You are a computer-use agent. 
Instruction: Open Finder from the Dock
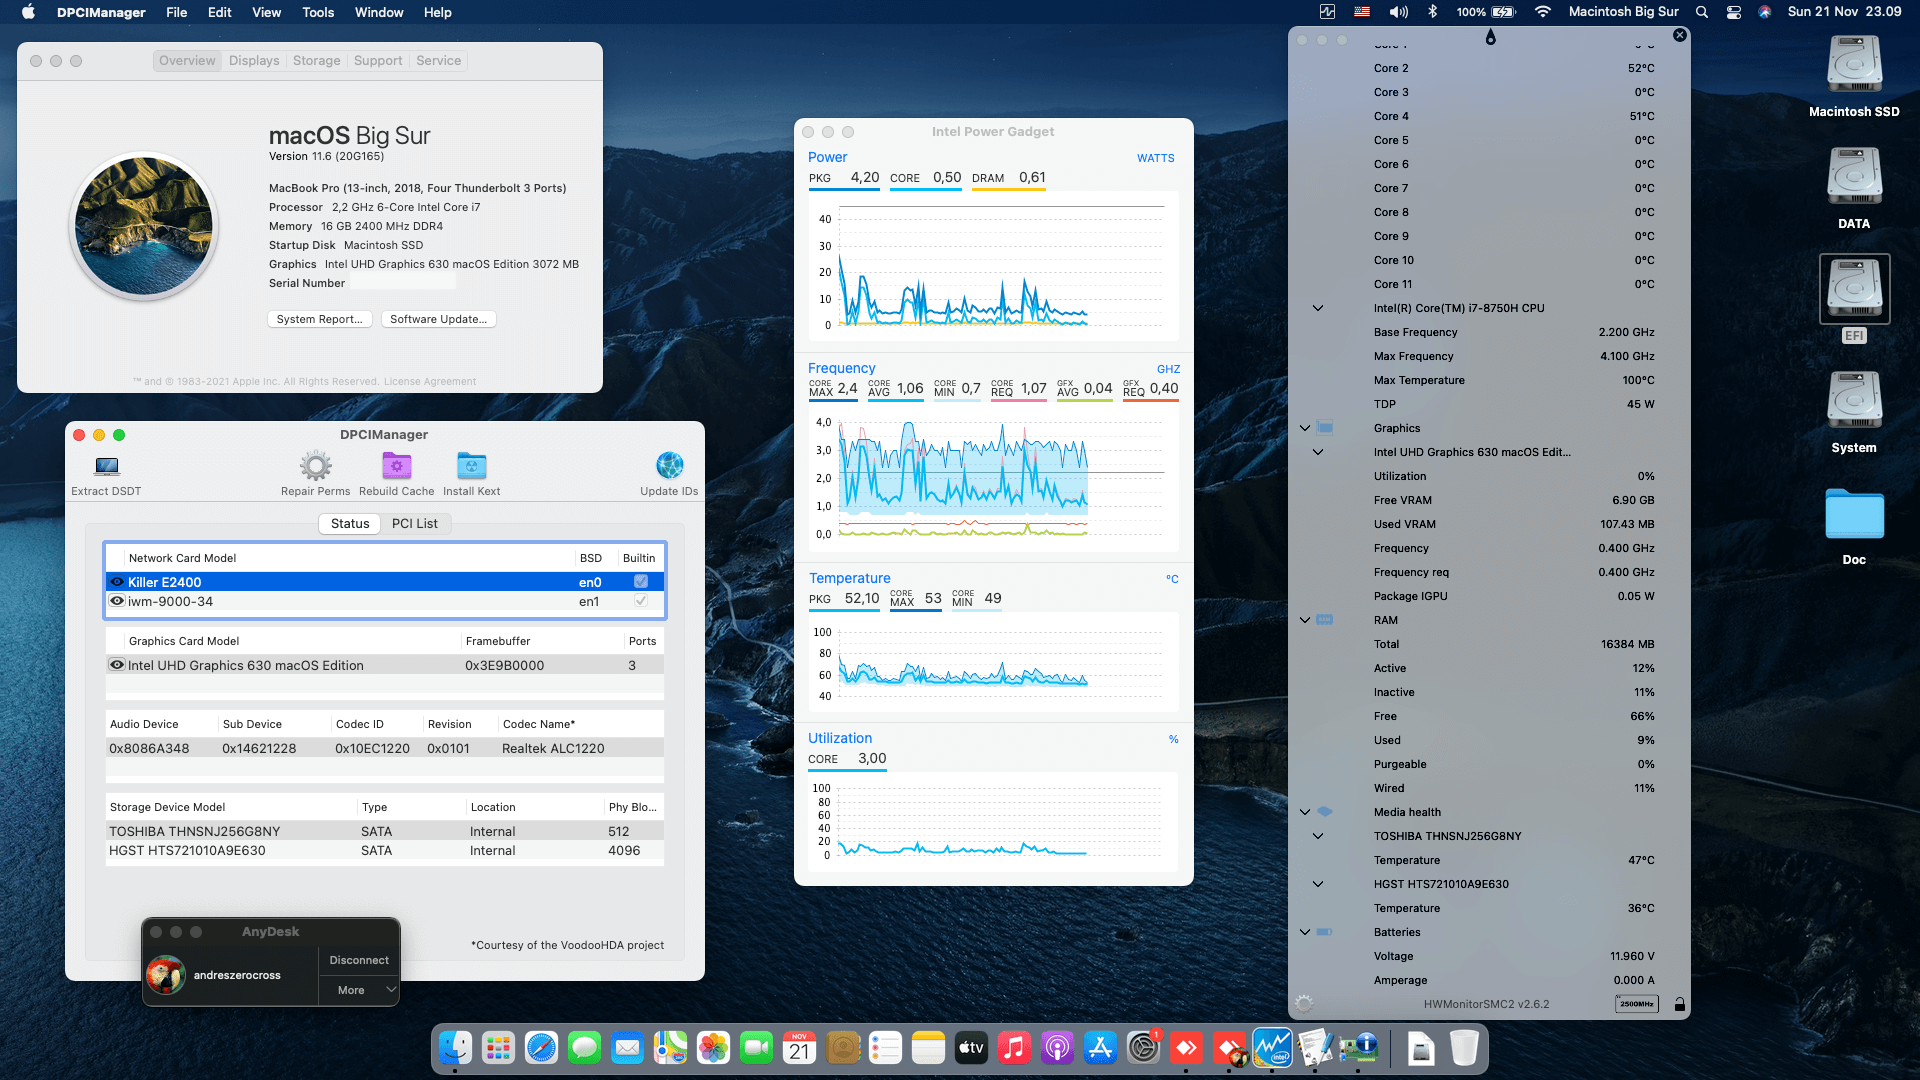[x=455, y=1048]
